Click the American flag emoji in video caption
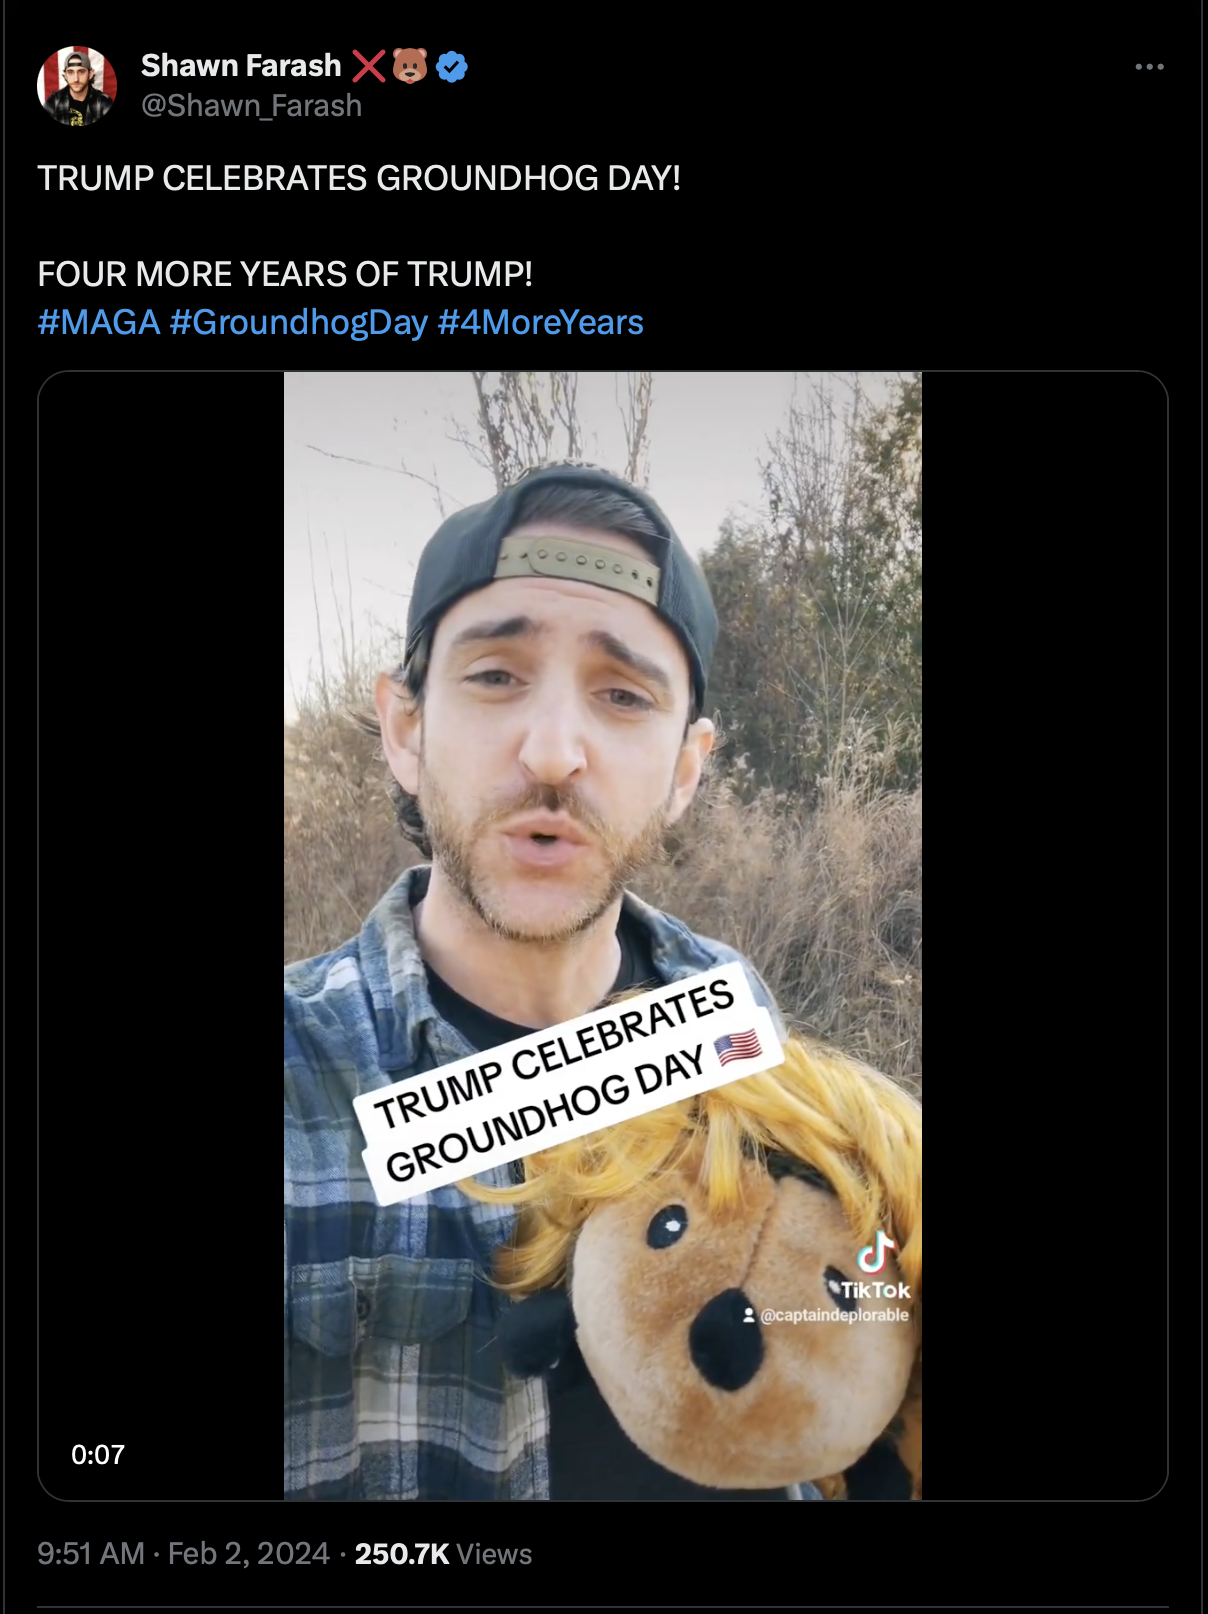This screenshot has width=1208, height=1614. (738, 1048)
